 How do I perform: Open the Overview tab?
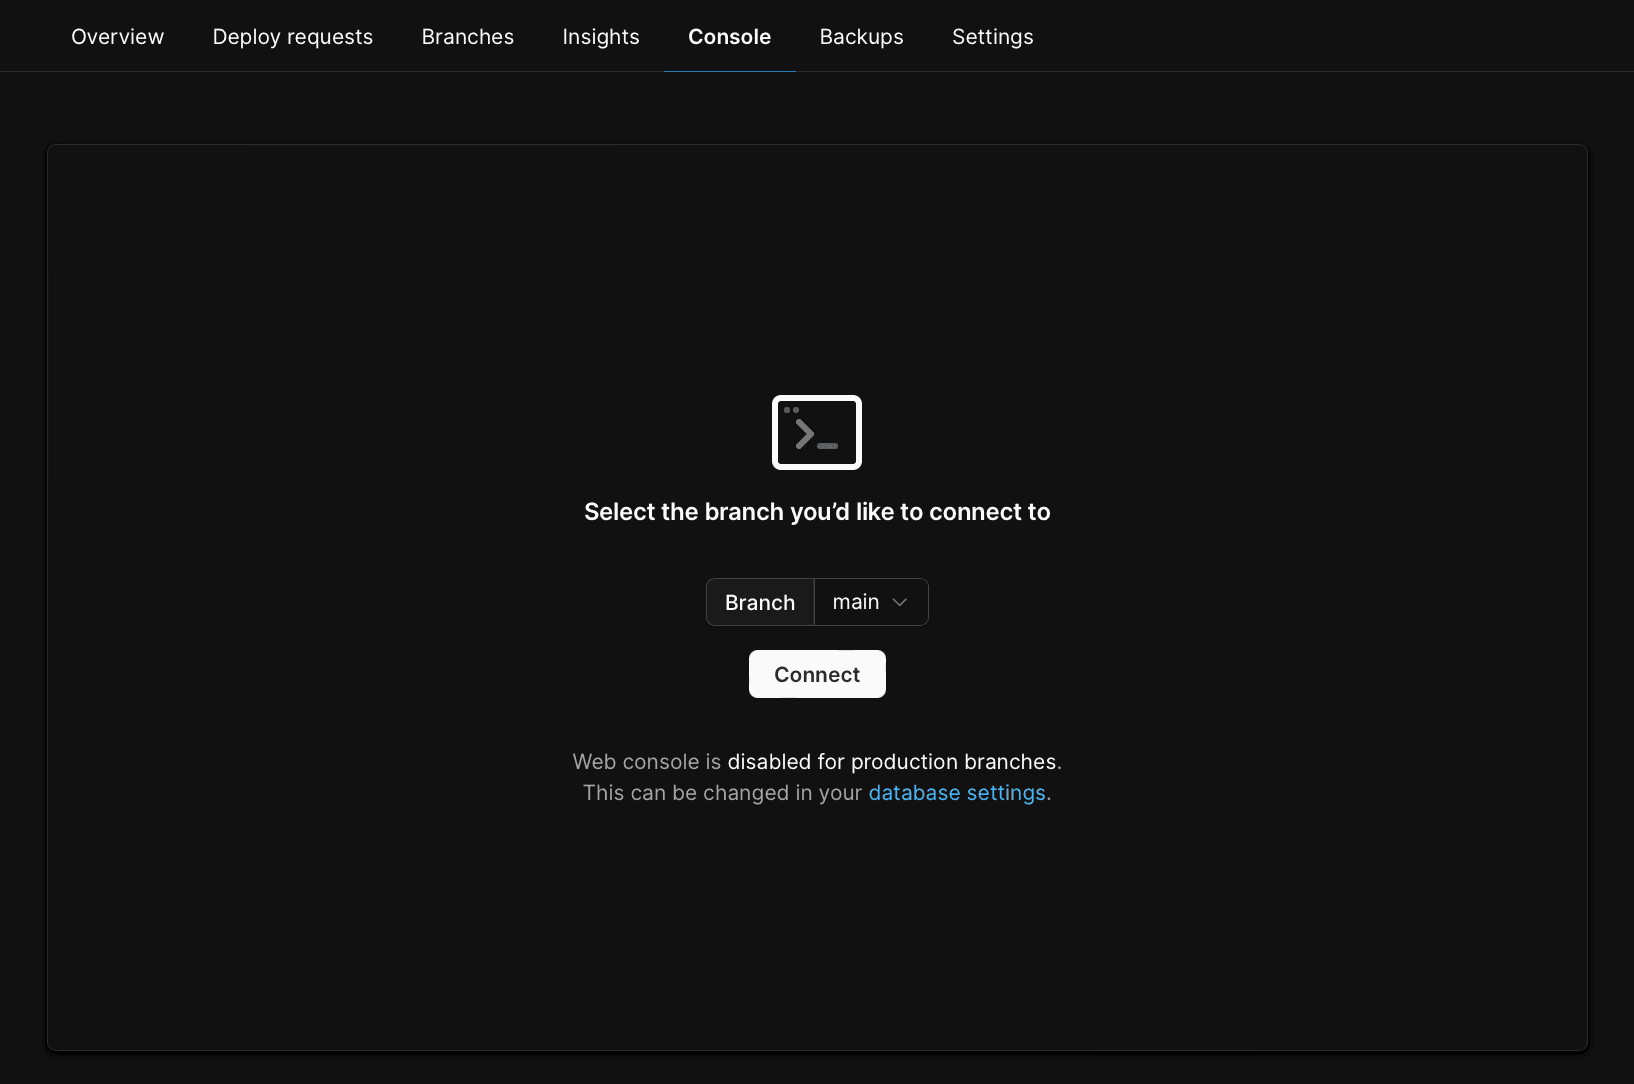tap(117, 37)
